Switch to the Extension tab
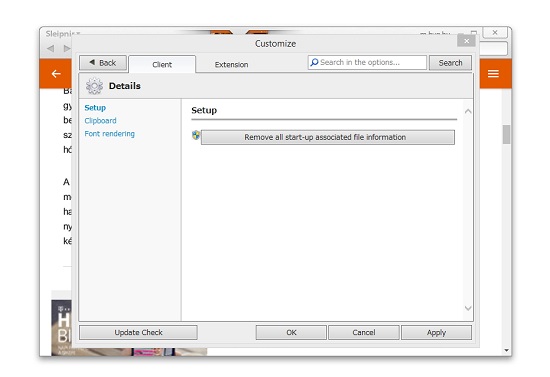Viewport: 550px width, 377px height. tap(232, 65)
